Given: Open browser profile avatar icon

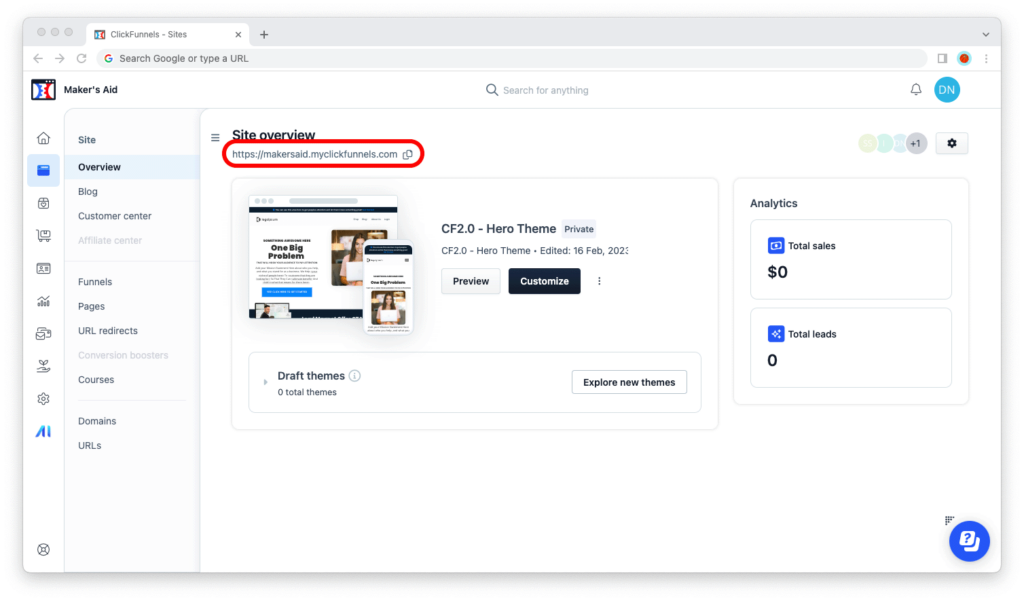Looking at the screenshot, I should coord(964,58).
